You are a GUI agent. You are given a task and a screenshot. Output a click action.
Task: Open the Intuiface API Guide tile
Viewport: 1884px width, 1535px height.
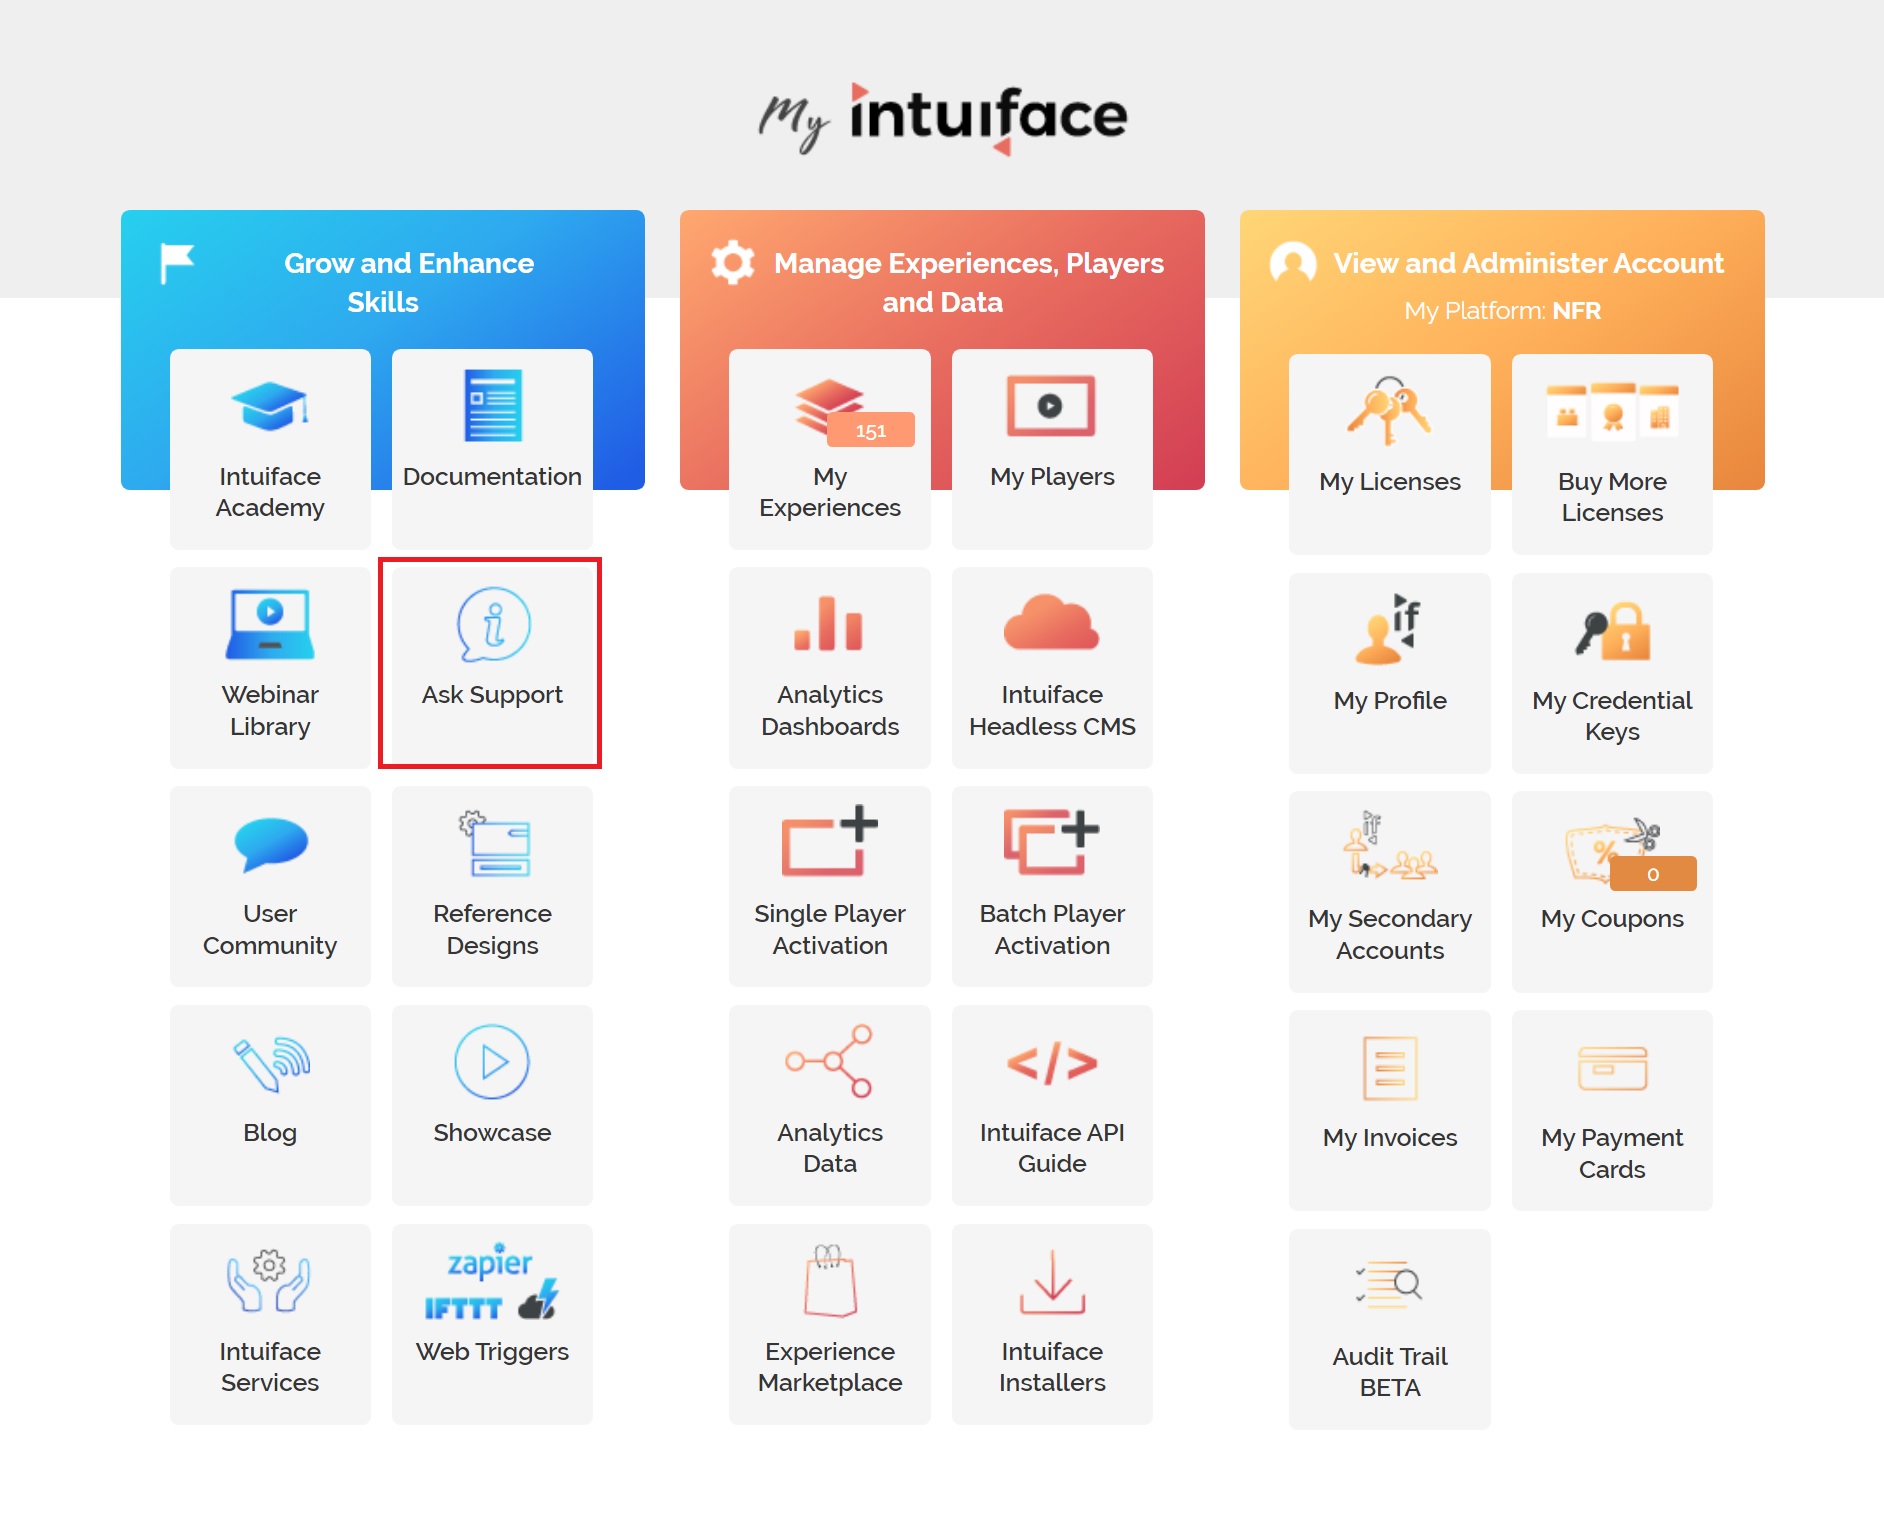[1052, 1105]
